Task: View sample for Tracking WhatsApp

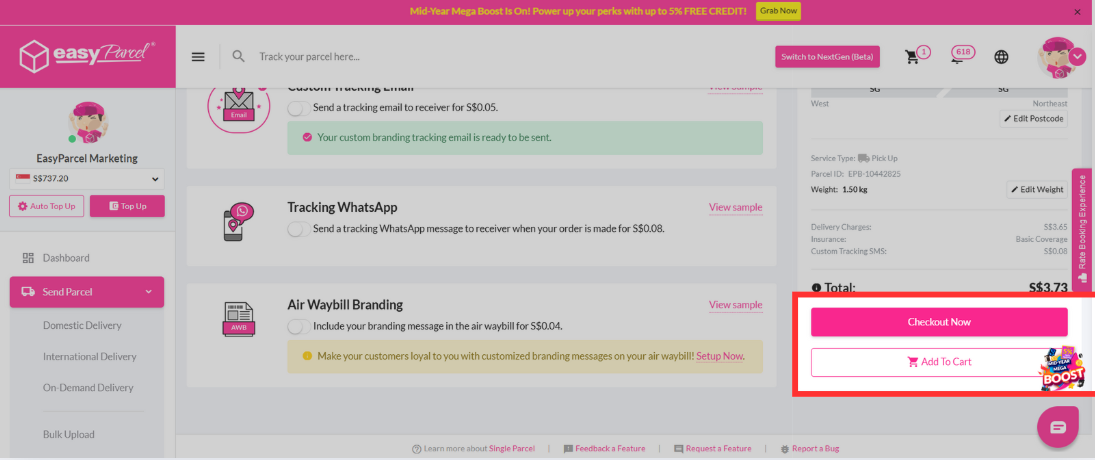Action: 735,207
